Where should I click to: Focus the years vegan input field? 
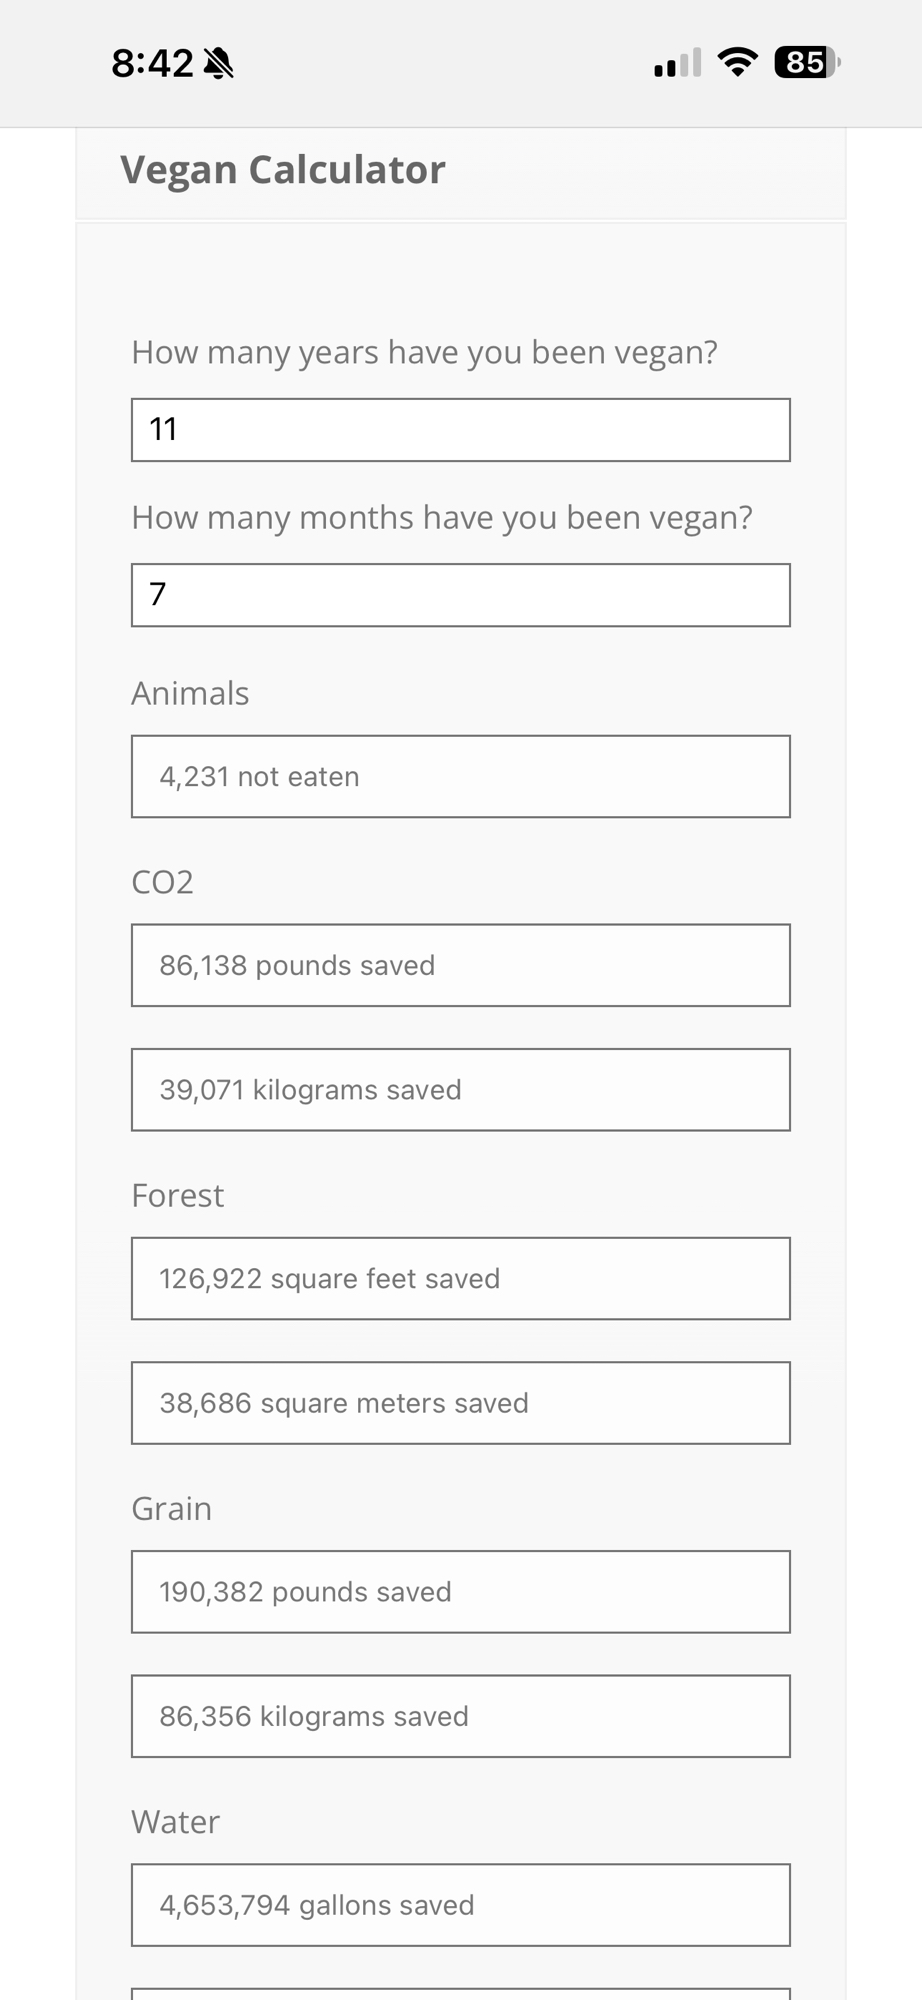coord(460,430)
